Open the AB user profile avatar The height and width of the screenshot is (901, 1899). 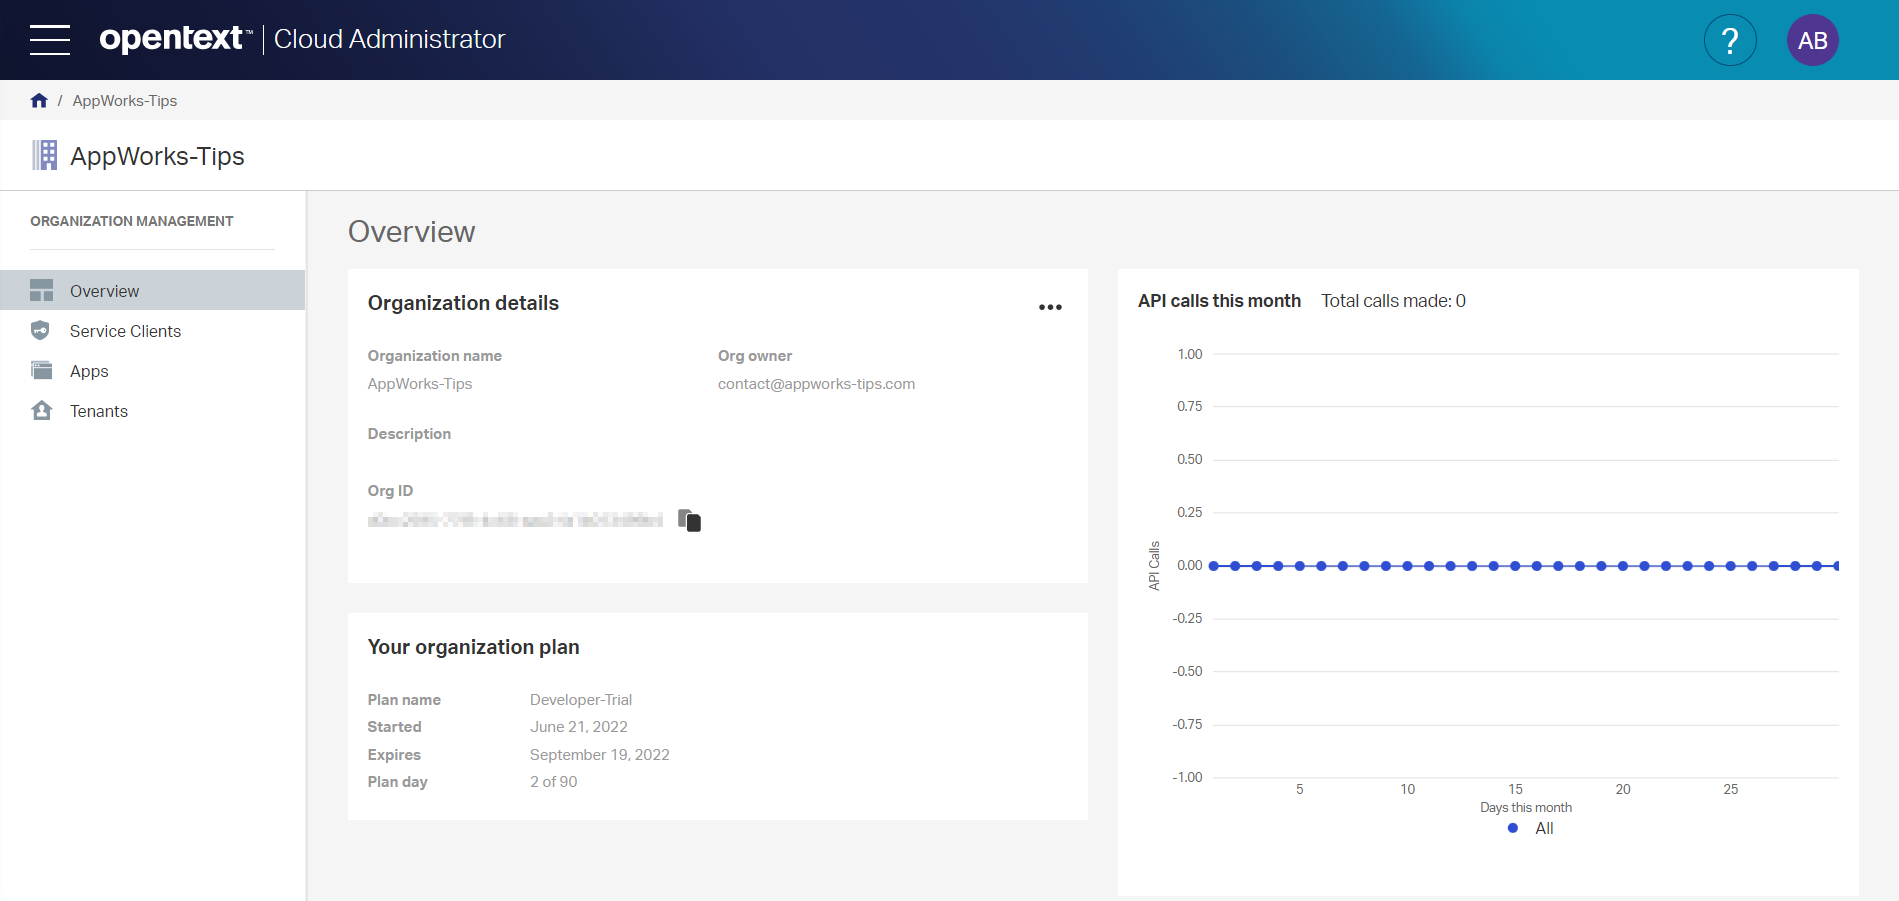(1812, 40)
